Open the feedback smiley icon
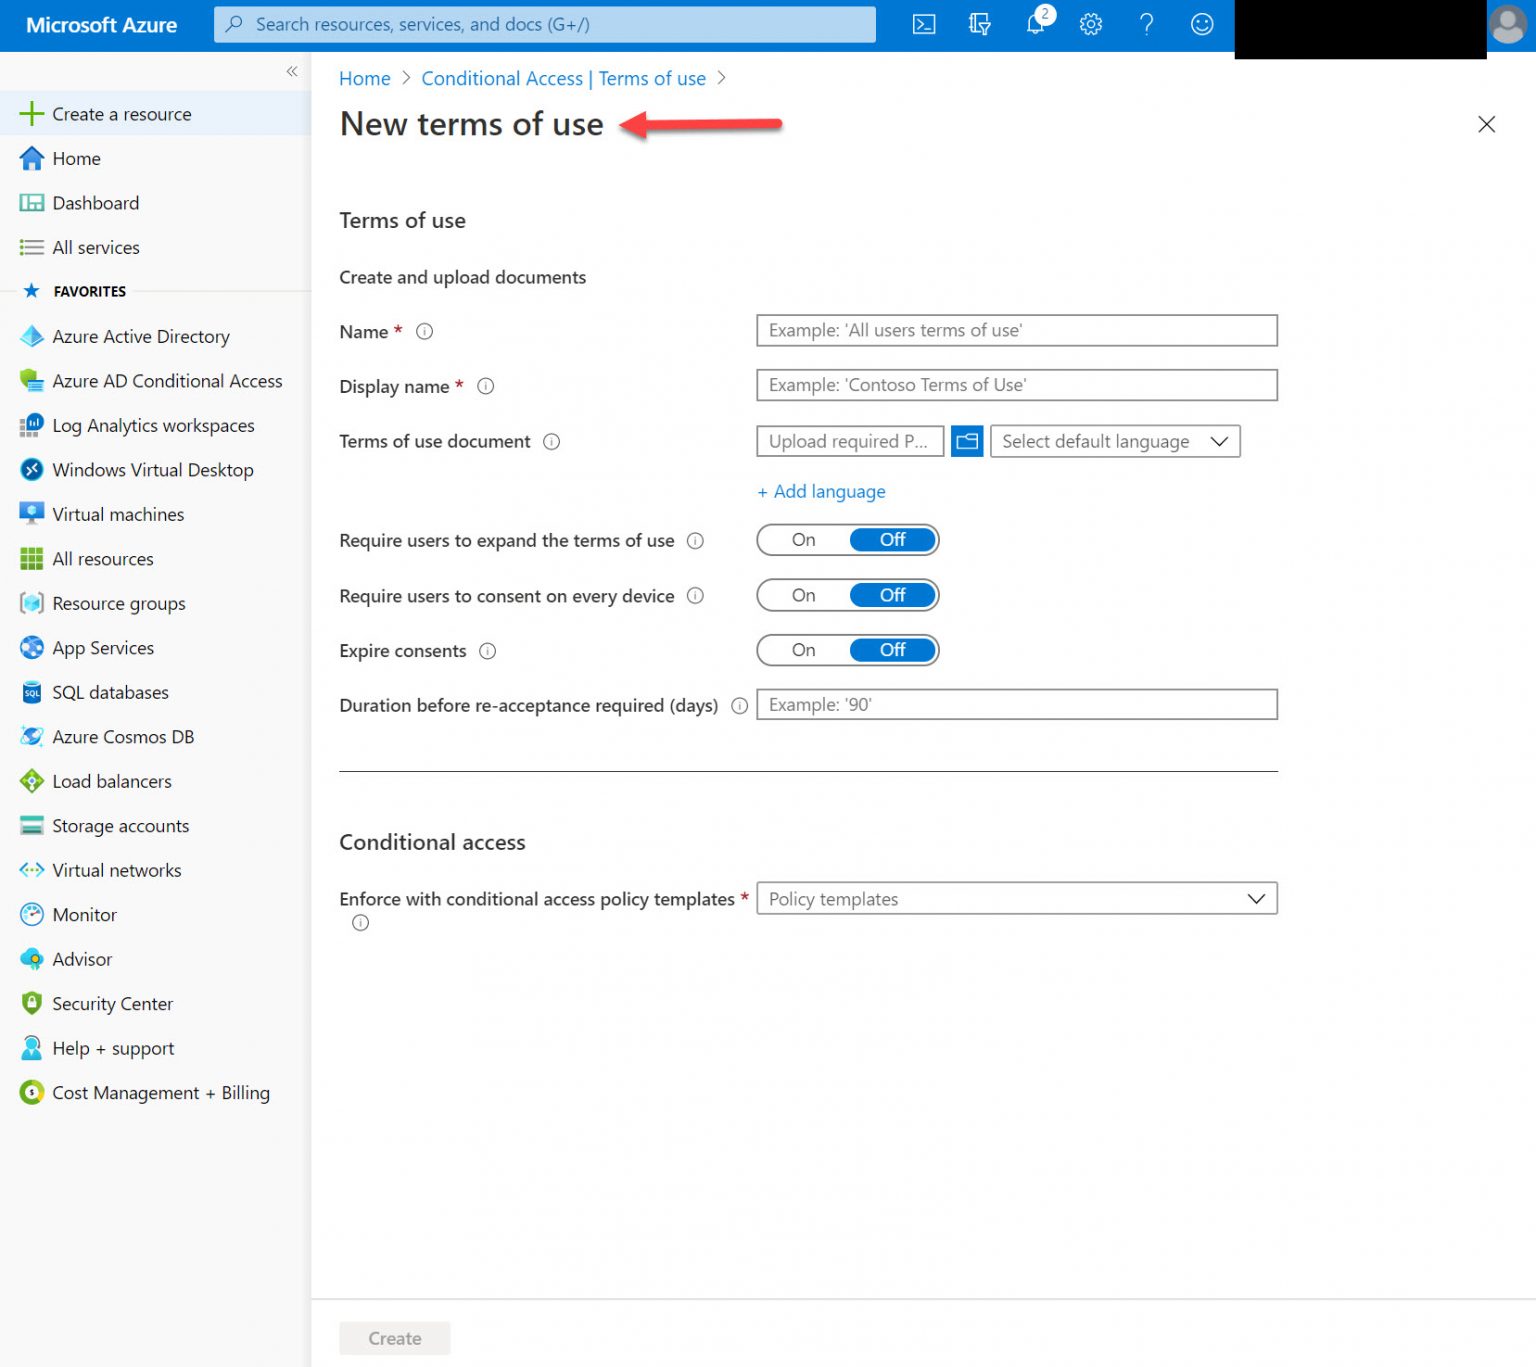 1201,24
